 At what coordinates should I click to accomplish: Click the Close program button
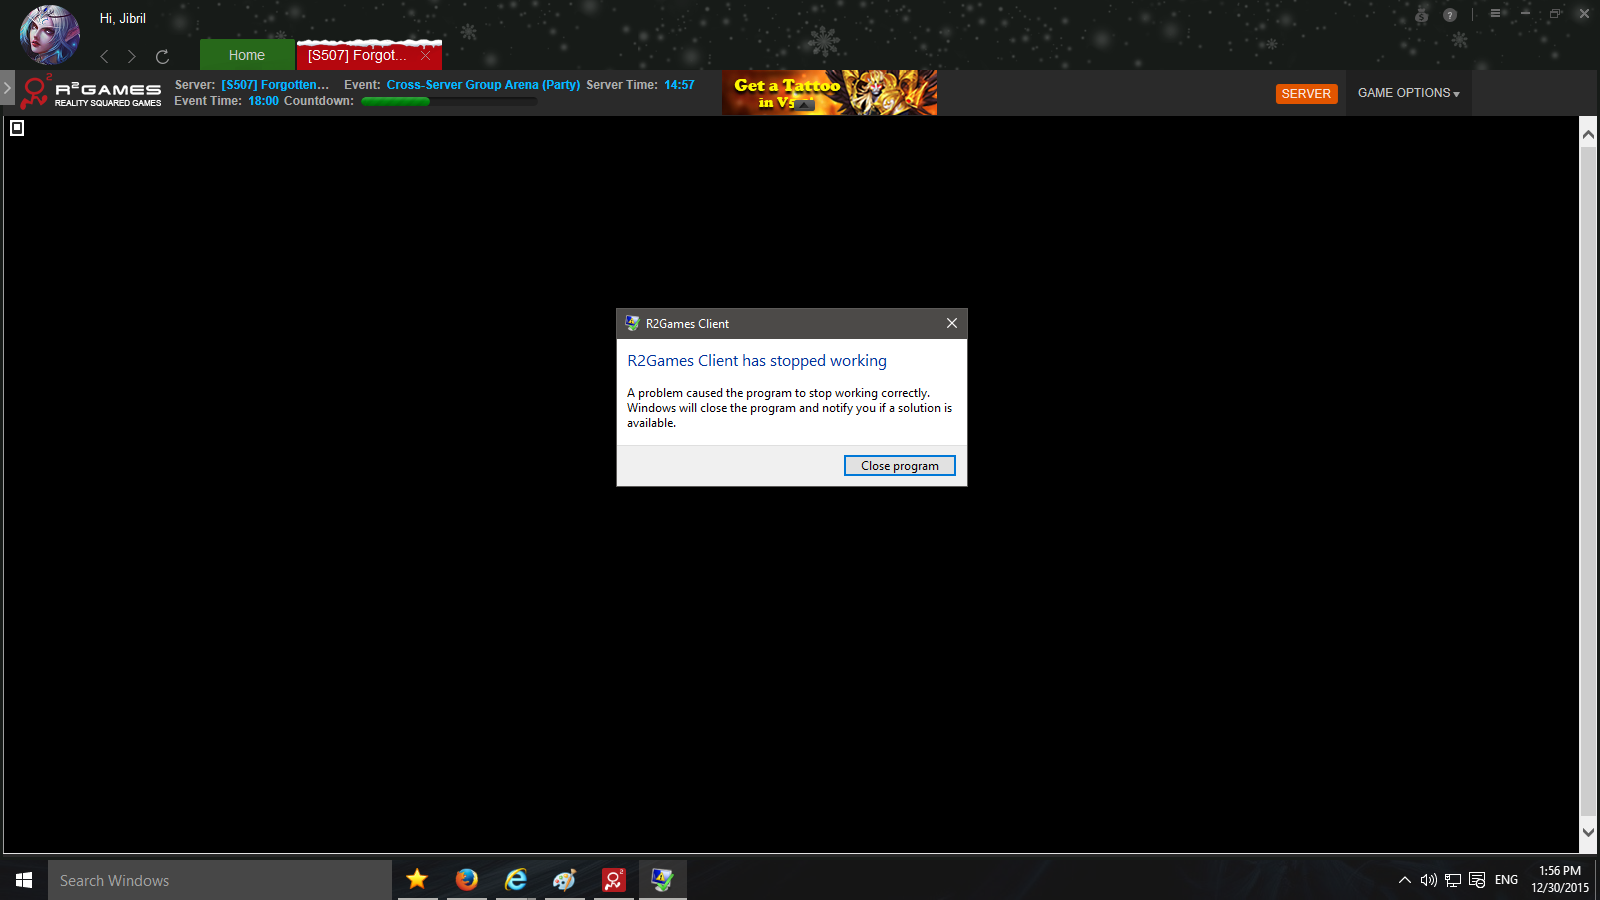(899, 466)
